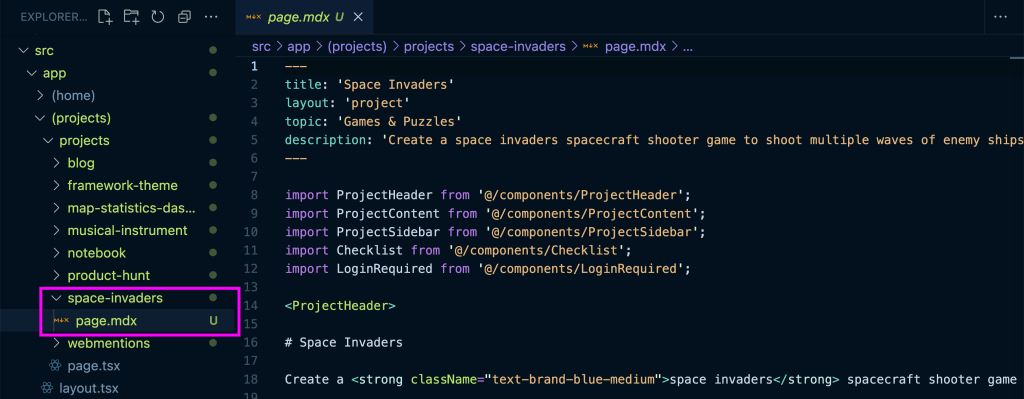Click line number 1 in gutter
Viewport: 1024px width, 399px height.
255,66
